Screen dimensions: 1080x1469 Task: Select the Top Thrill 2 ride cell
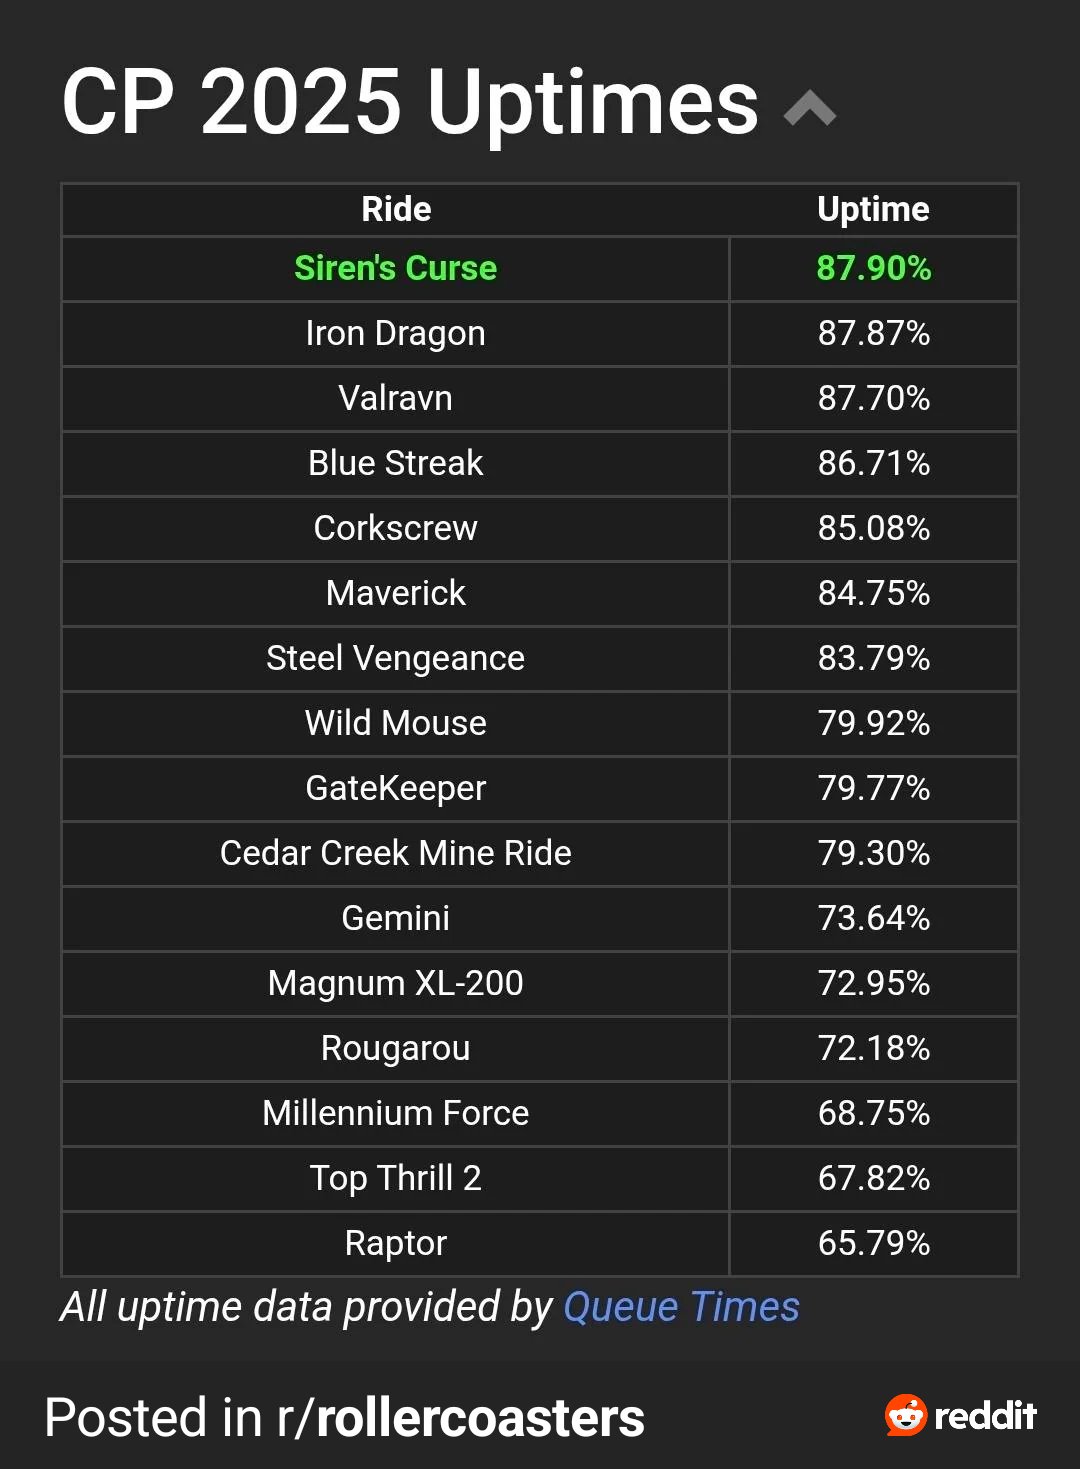pyautogui.click(x=396, y=1179)
